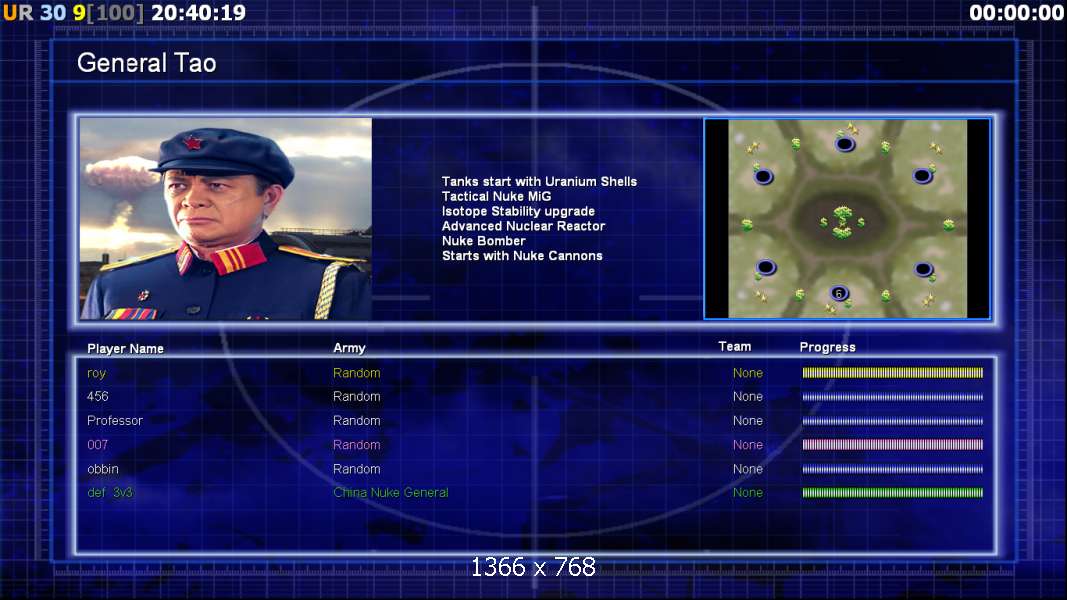
Task: Click the Team column header
Action: 735,346
